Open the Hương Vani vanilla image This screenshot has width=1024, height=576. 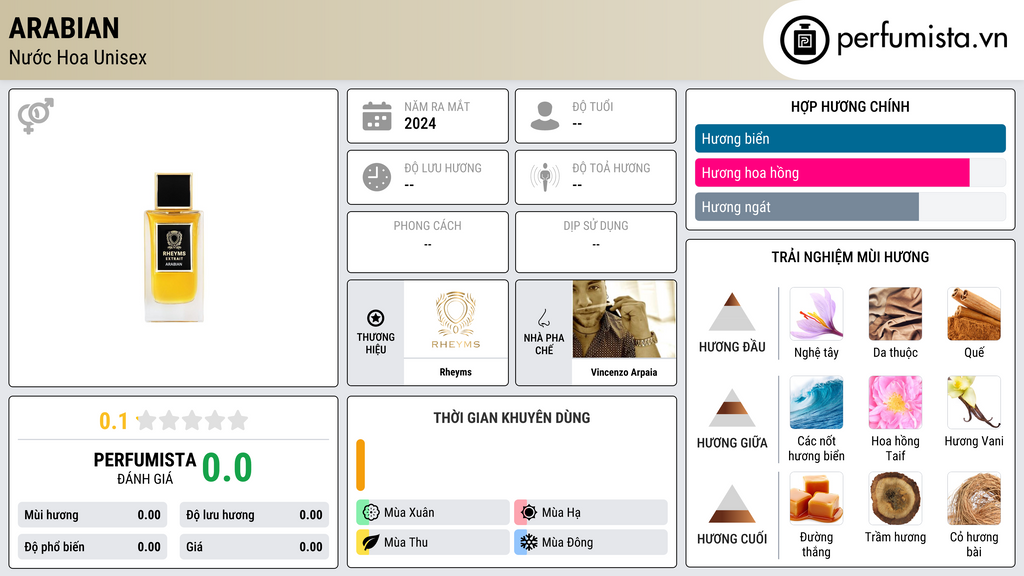tap(974, 402)
